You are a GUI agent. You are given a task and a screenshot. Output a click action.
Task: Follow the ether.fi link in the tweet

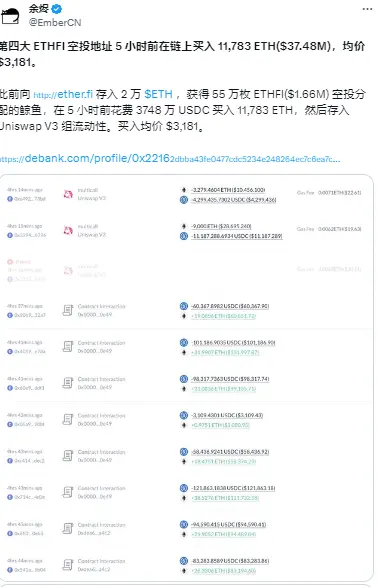pos(63,94)
